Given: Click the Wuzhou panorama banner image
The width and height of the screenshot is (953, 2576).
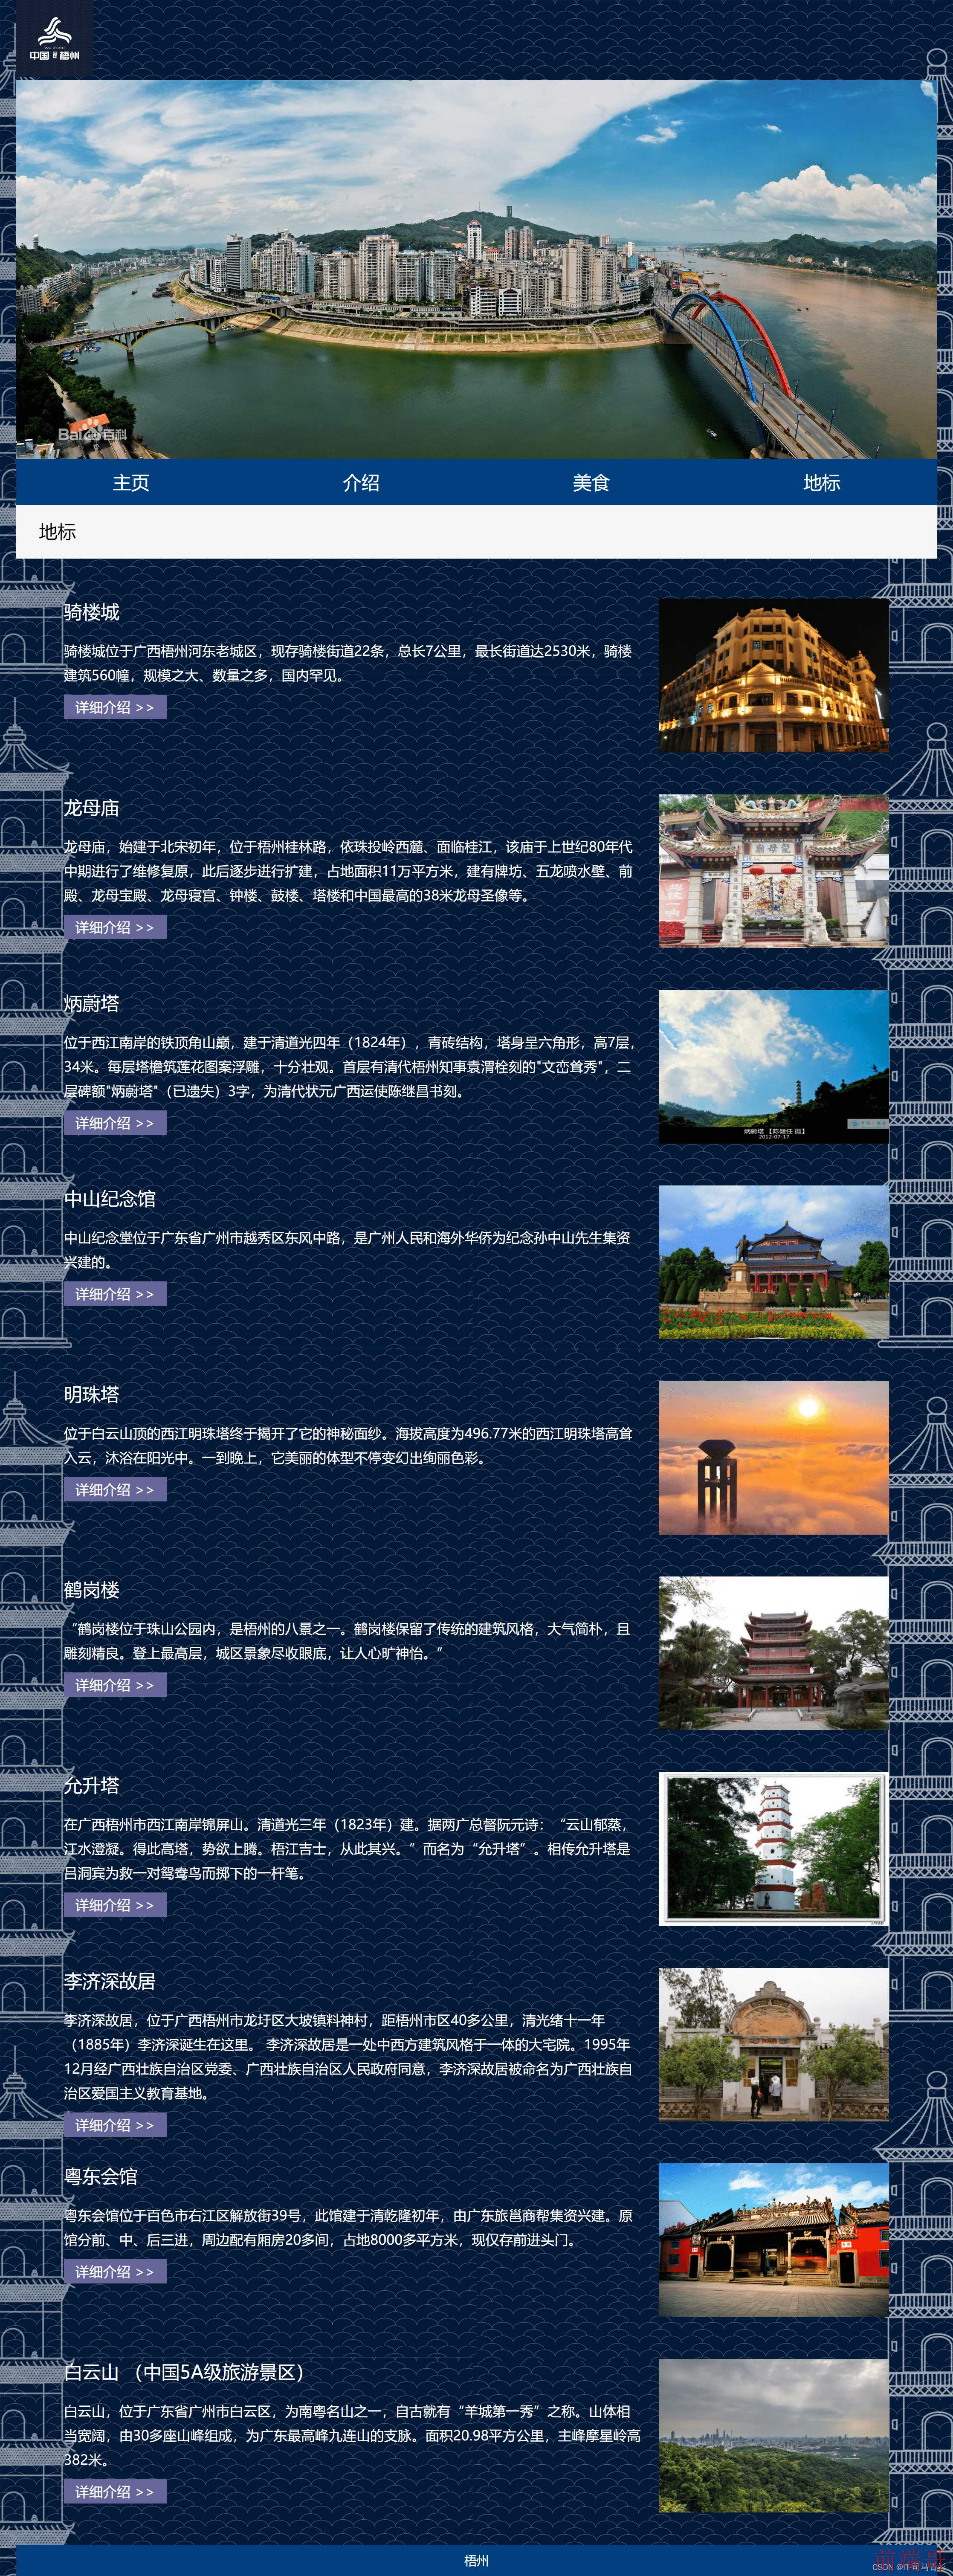Looking at the screenshot, I should click(476, 269).
